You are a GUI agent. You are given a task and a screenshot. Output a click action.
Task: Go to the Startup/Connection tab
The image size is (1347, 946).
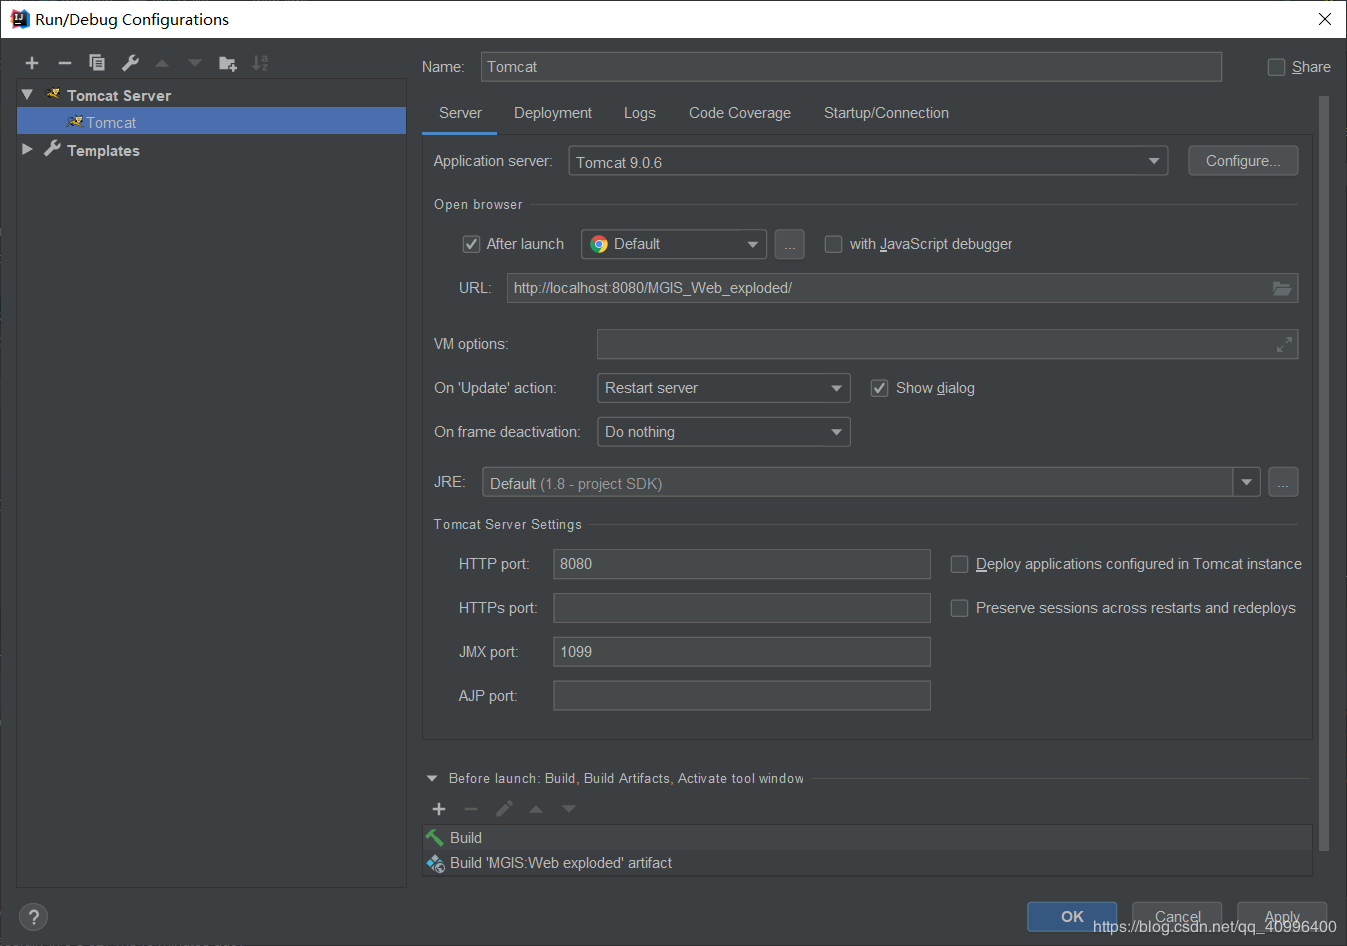[x=886, y=113]
